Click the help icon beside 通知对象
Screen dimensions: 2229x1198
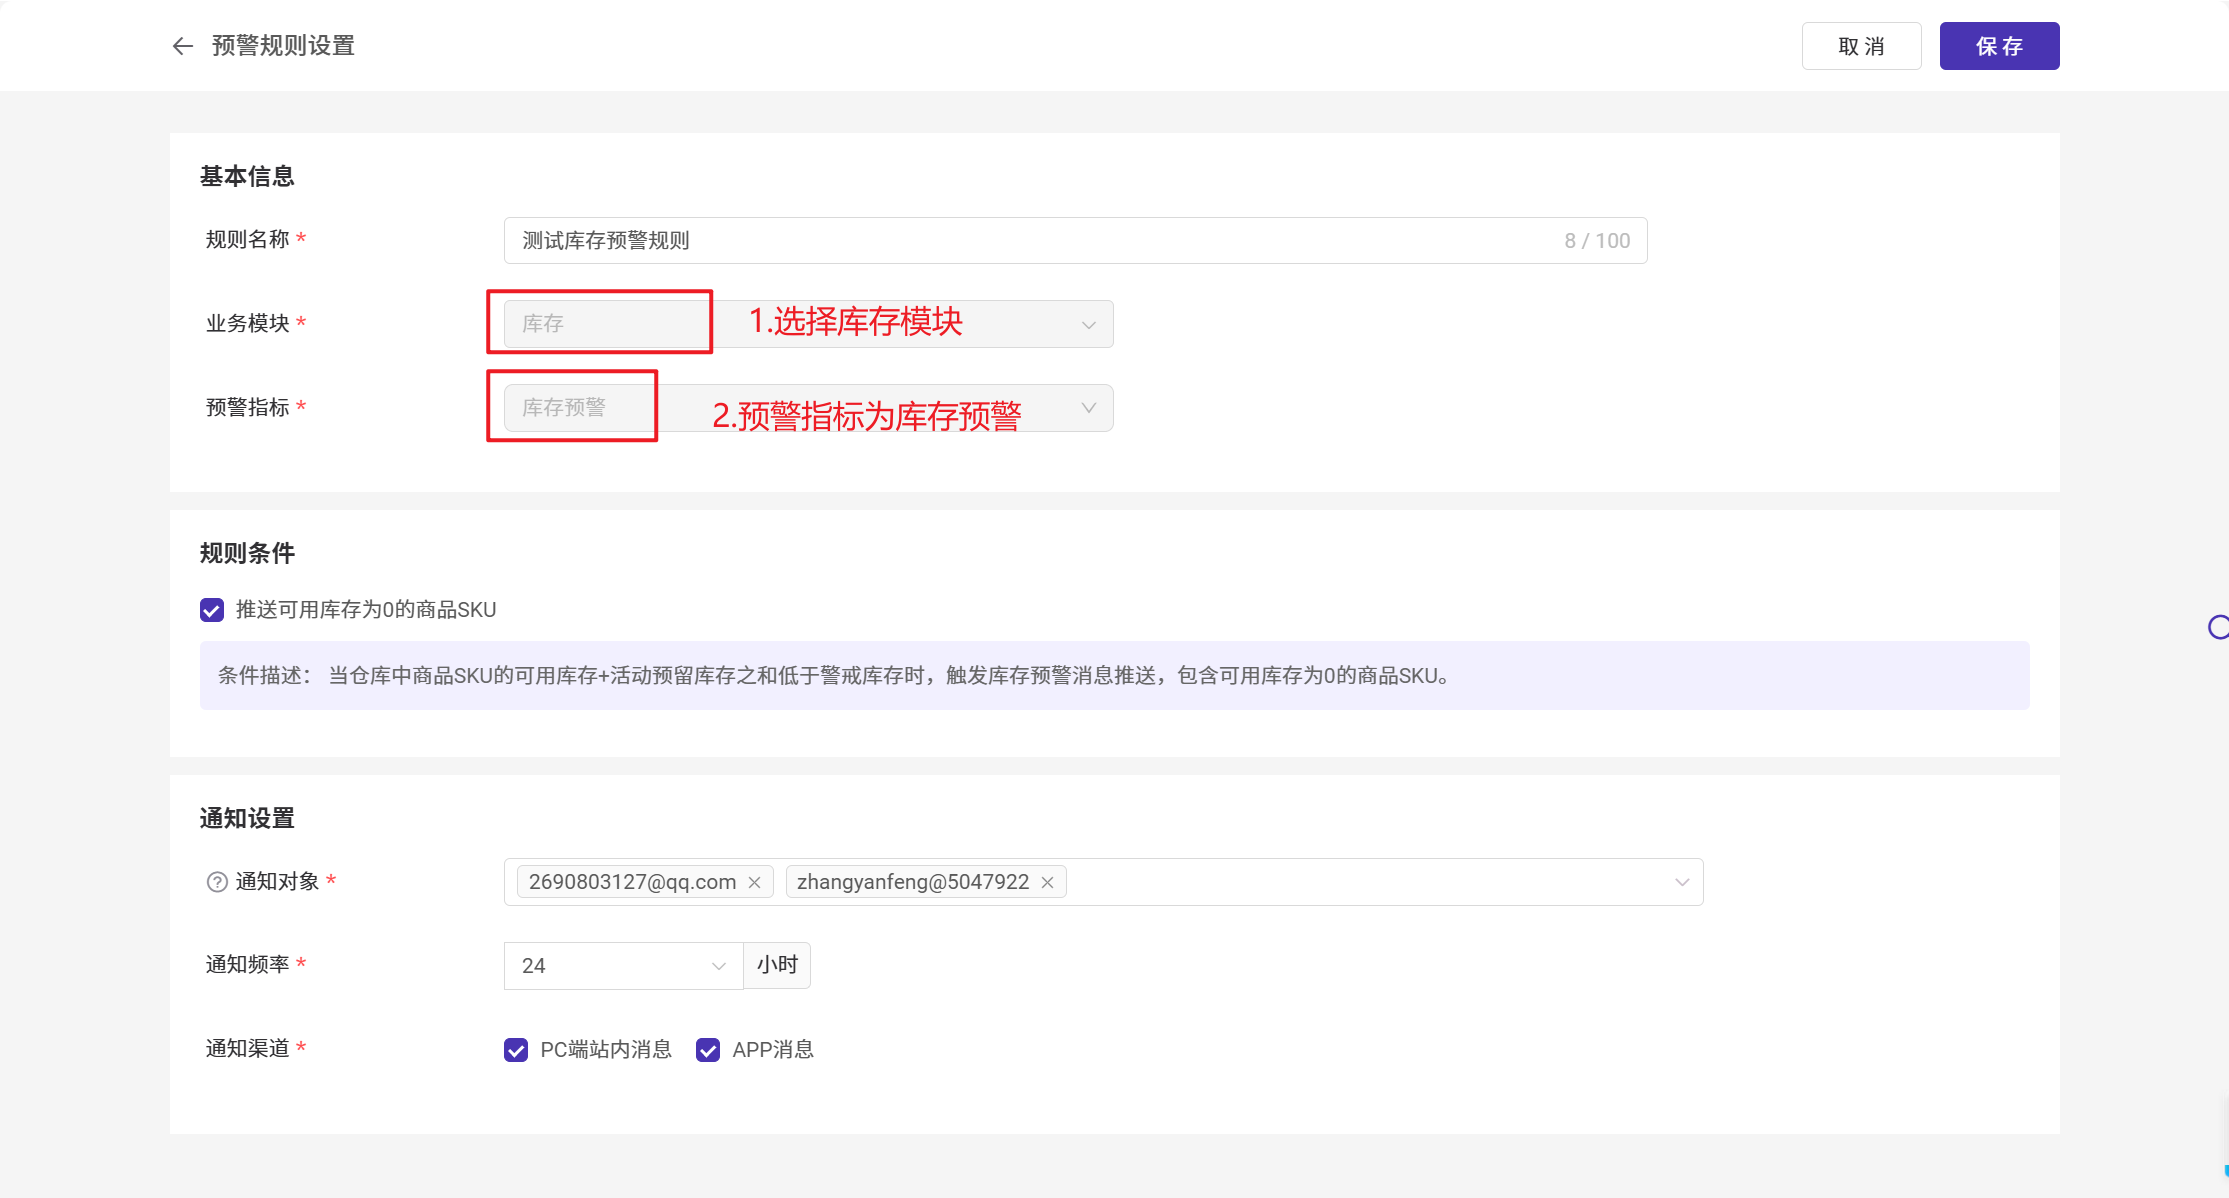tap(217, 882)
